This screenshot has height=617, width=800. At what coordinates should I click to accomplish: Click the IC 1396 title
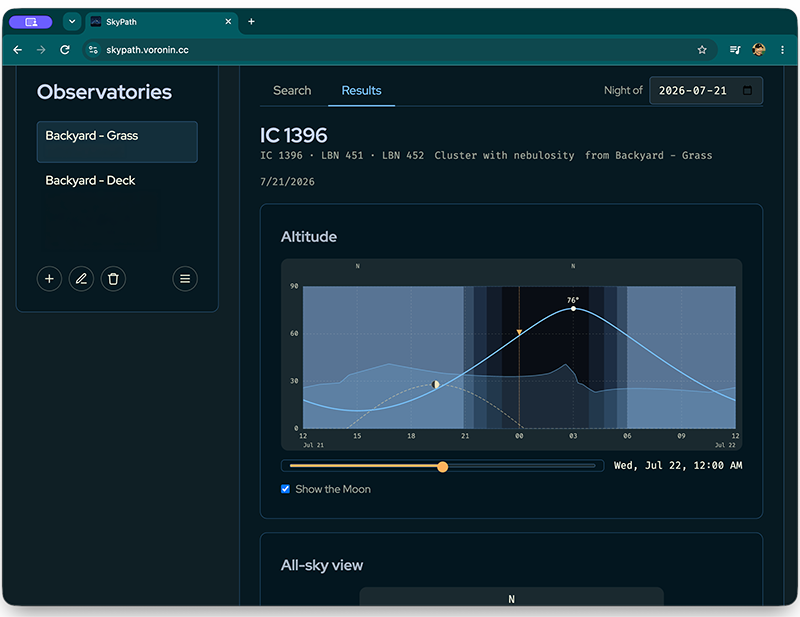coord(293,135)
